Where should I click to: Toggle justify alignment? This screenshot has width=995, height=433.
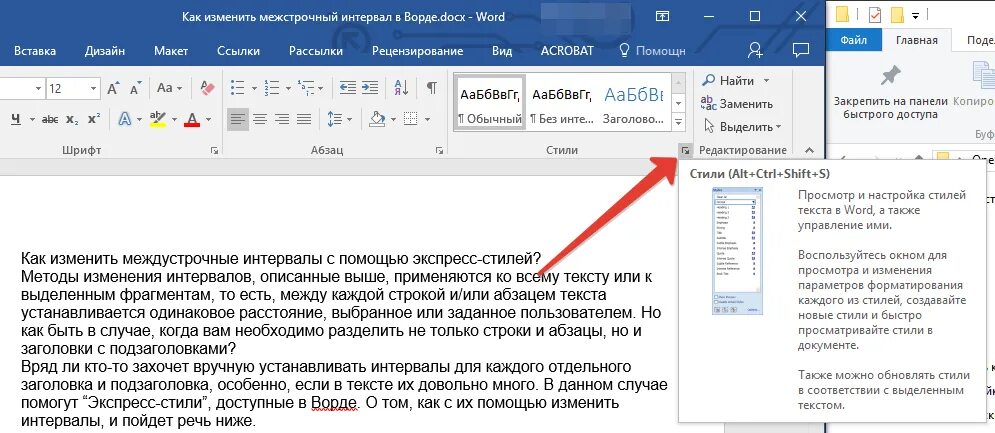304,119
